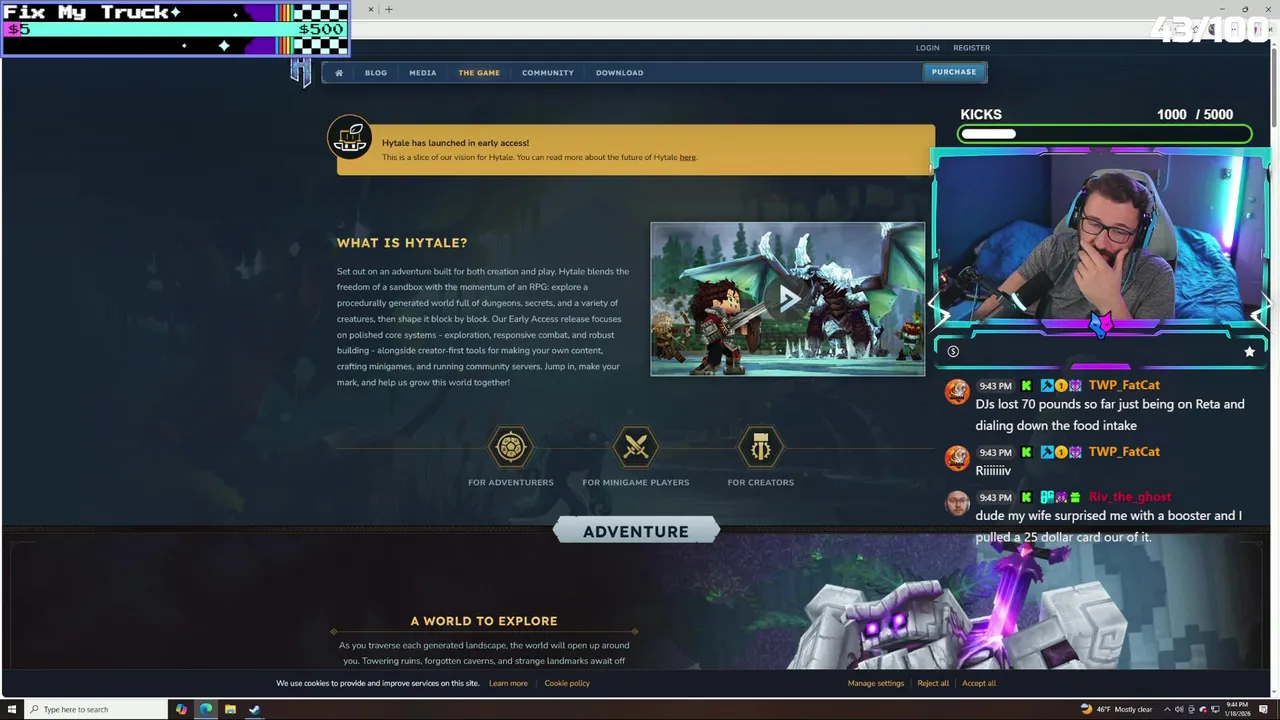
Task: Open the For Minigame Players crossed-swords icon
Action: point(636,447)
